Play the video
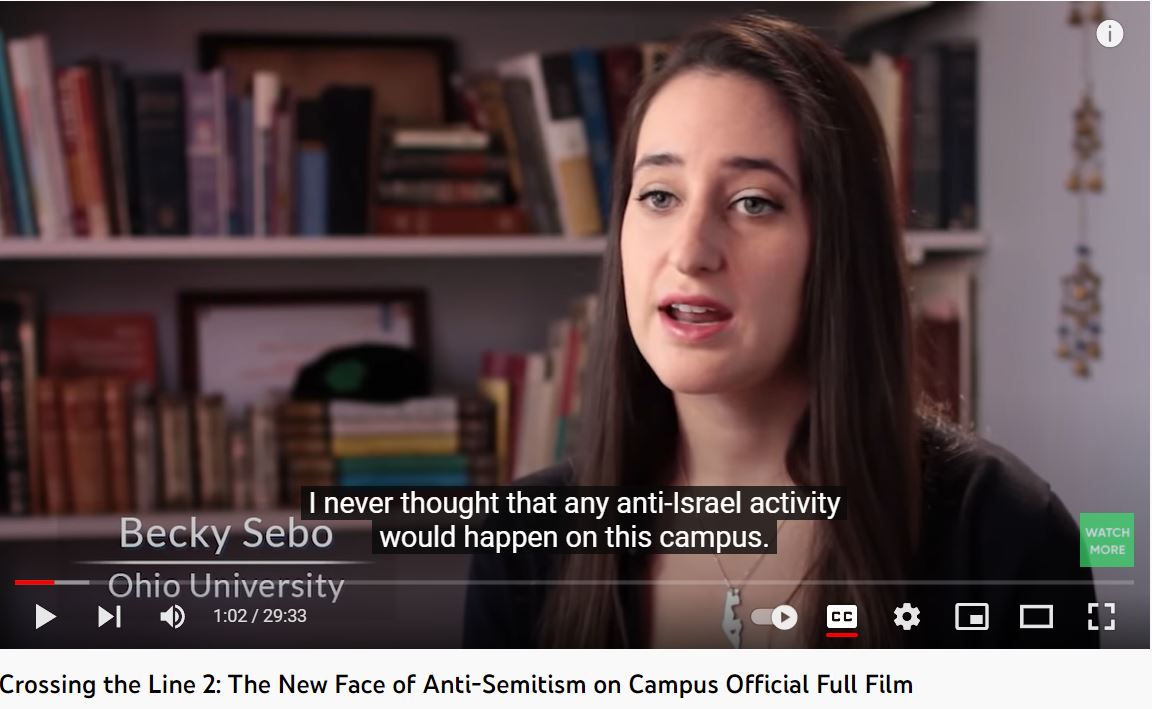Viewport: 1152px width, 709px height. [46, 616]
